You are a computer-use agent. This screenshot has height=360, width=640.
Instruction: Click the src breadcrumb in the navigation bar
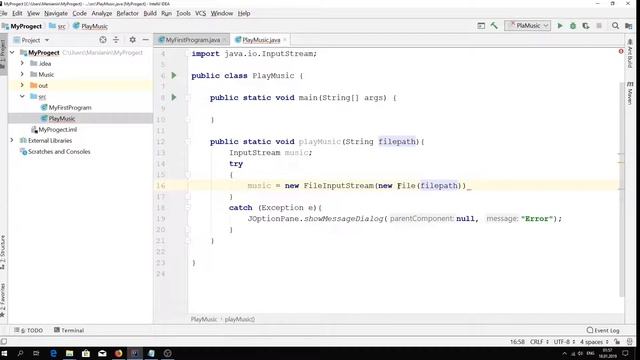(x=58, y=26)
